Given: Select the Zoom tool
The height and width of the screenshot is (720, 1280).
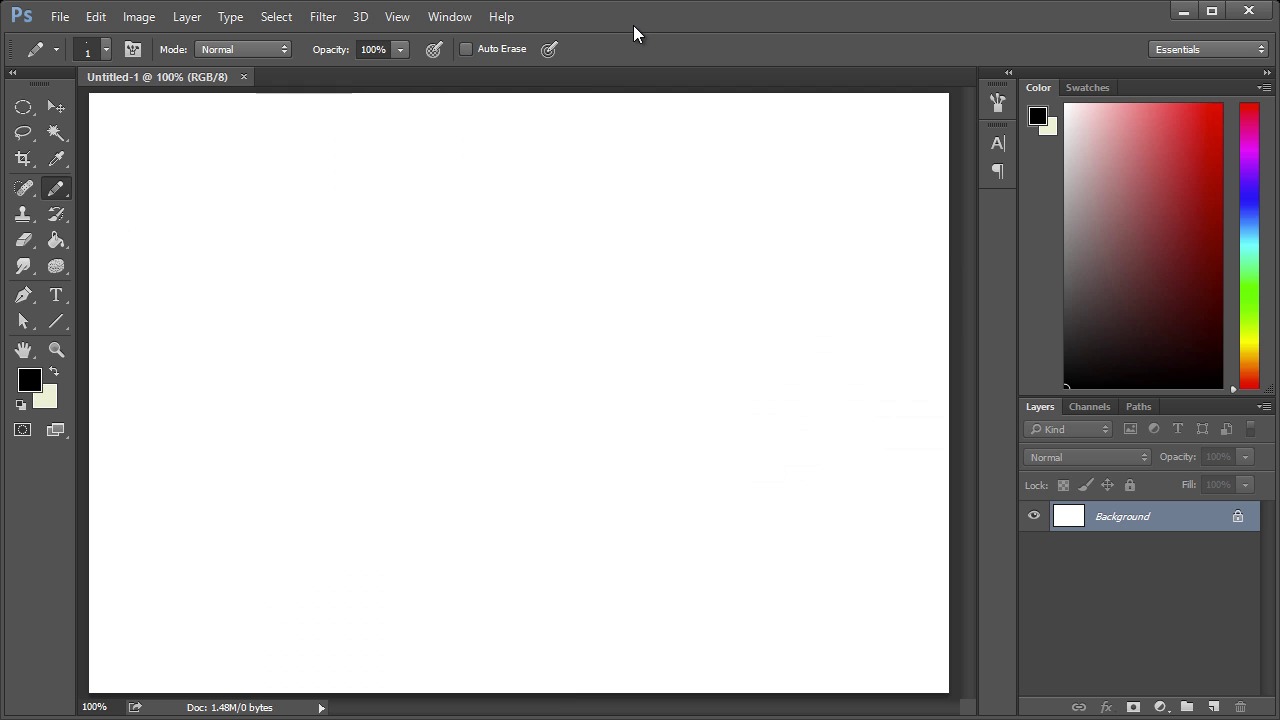Looking at the screenshot, I should point(56,350).
